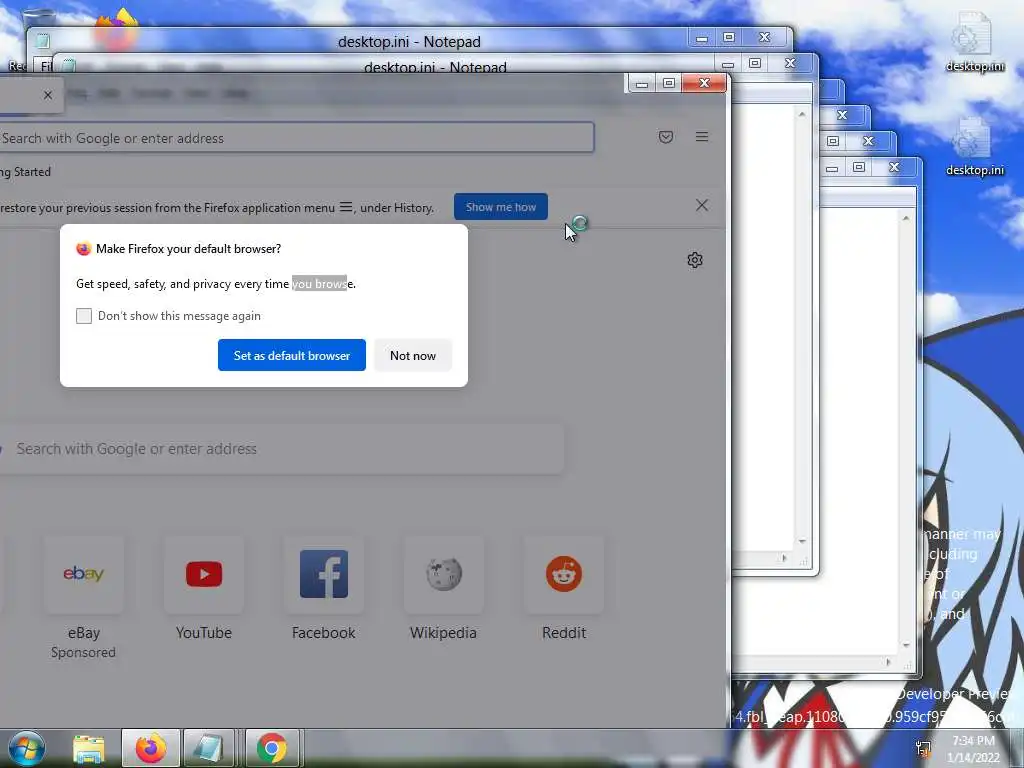Minimize the Firefox window

642,83
